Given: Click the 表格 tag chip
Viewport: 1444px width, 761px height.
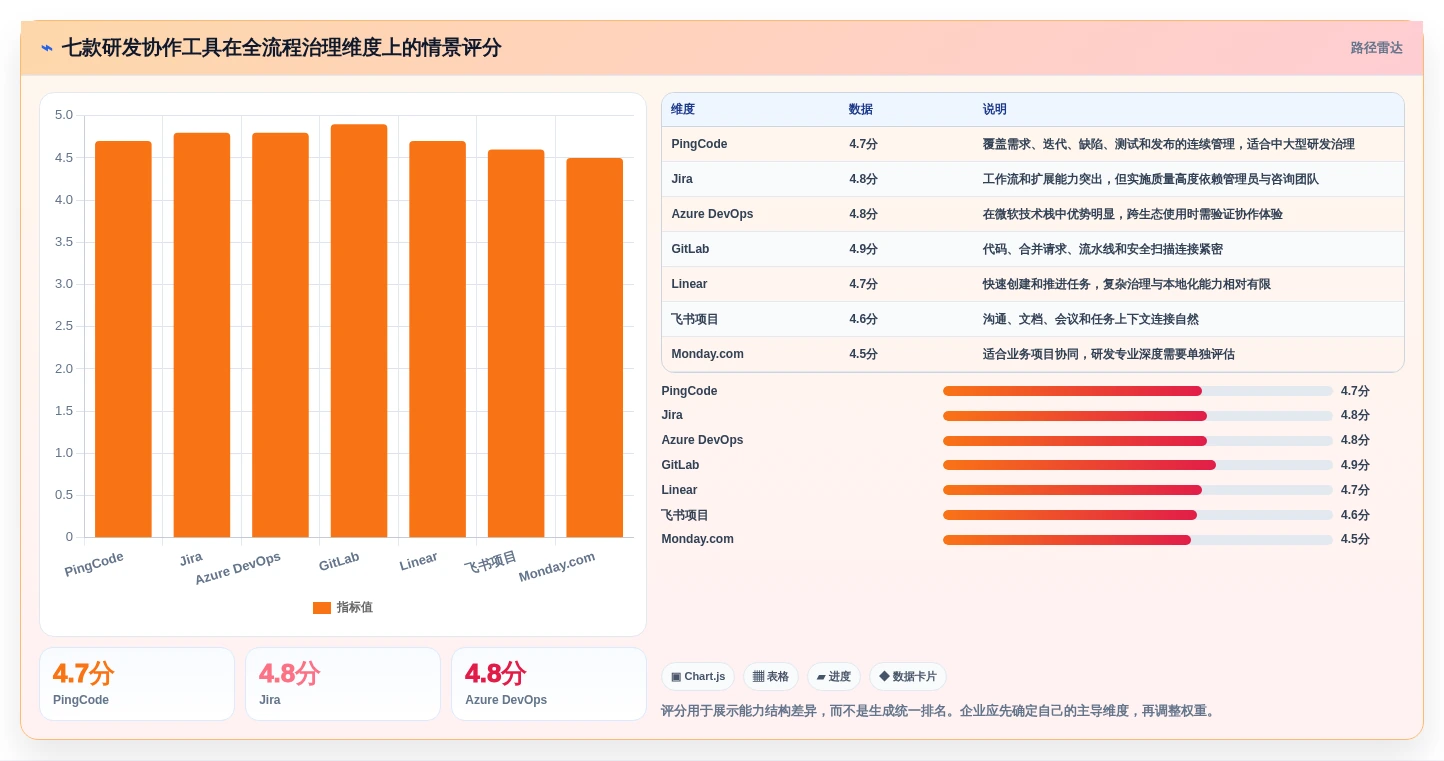Looking at the screenshot, I should coord(770,677).
